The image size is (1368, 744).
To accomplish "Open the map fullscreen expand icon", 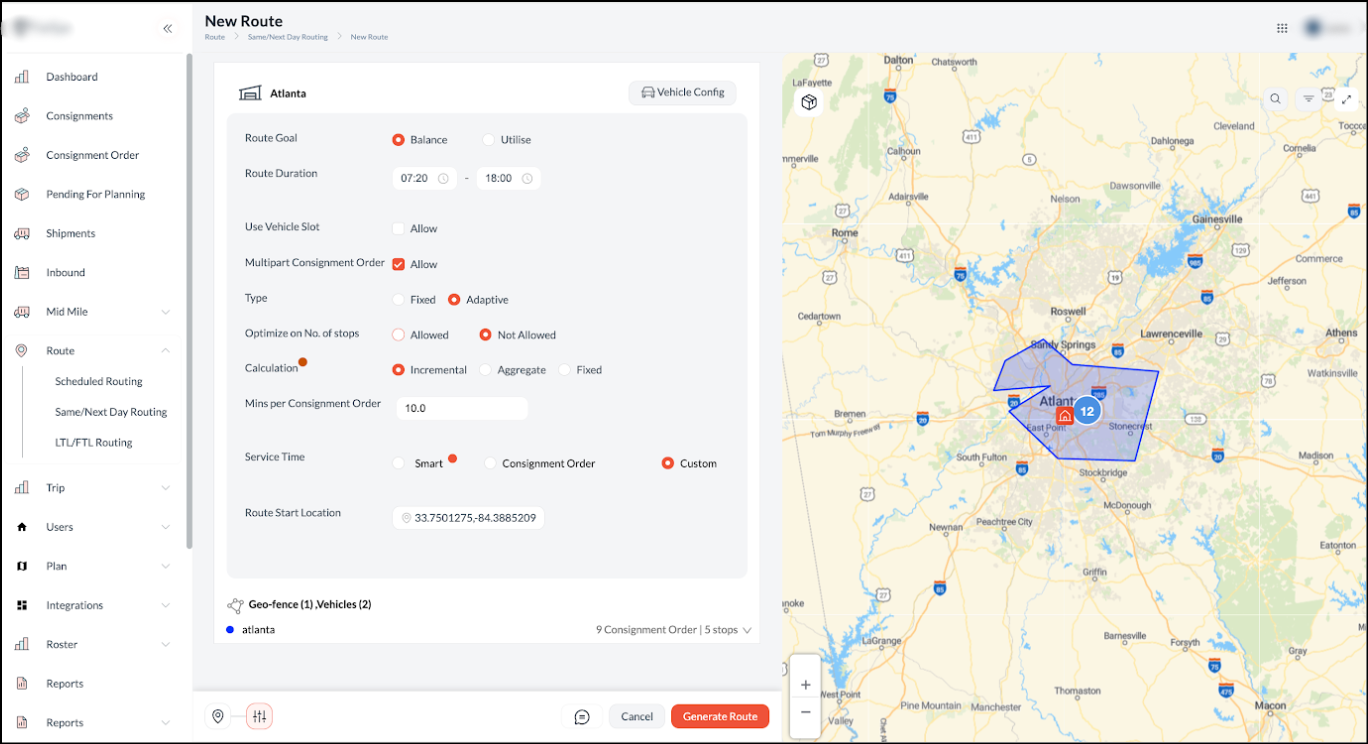I will click(x=1346, y=99).
